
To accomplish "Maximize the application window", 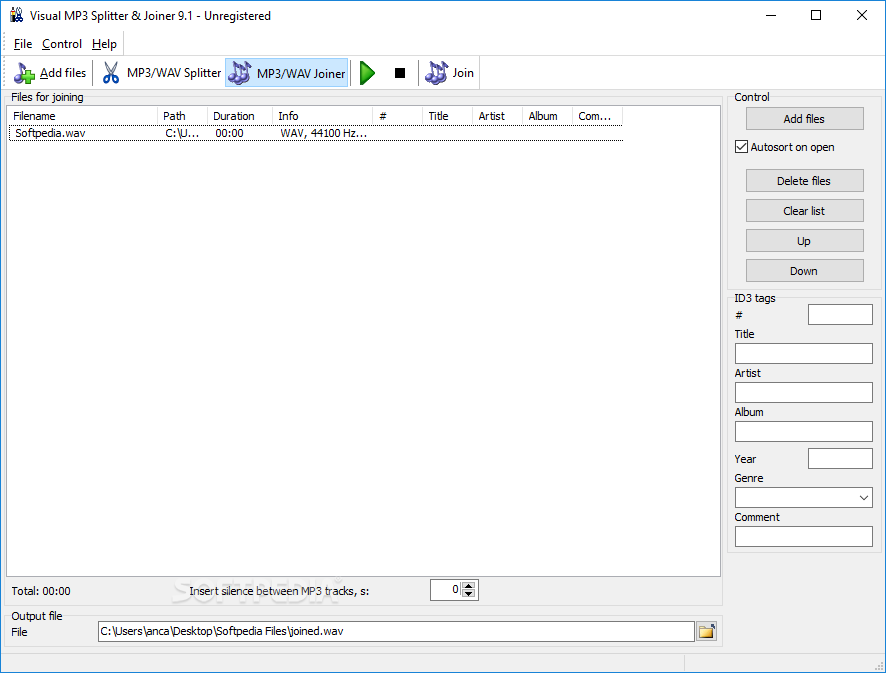I will (815, 15).
